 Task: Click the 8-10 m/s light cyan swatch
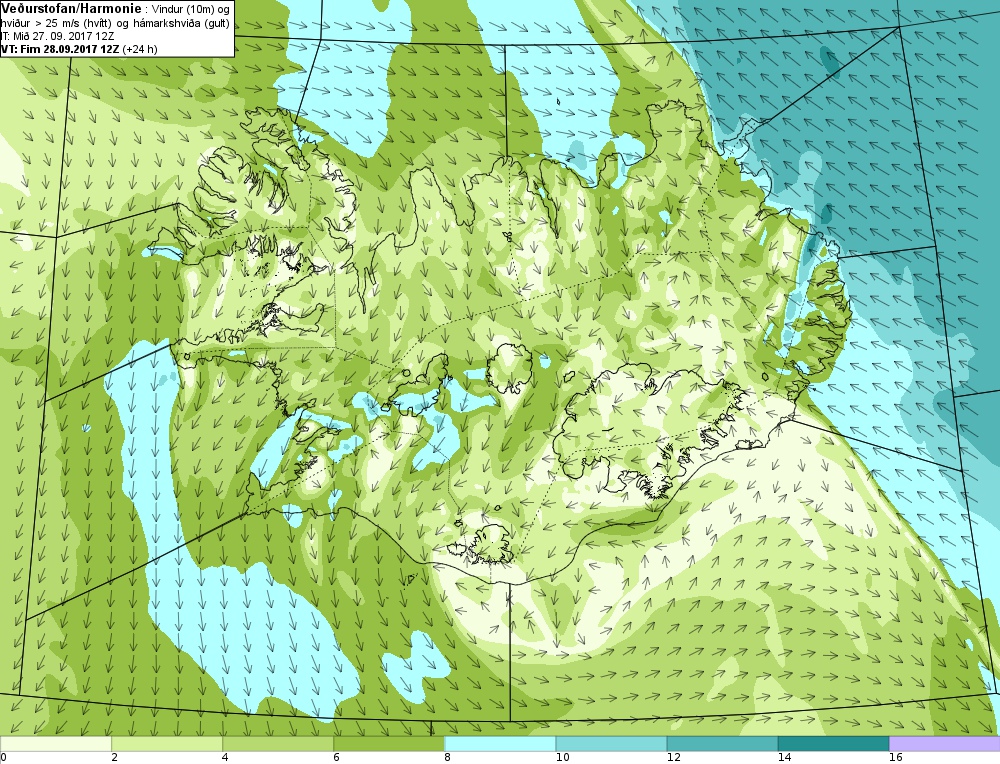point(499,744)
